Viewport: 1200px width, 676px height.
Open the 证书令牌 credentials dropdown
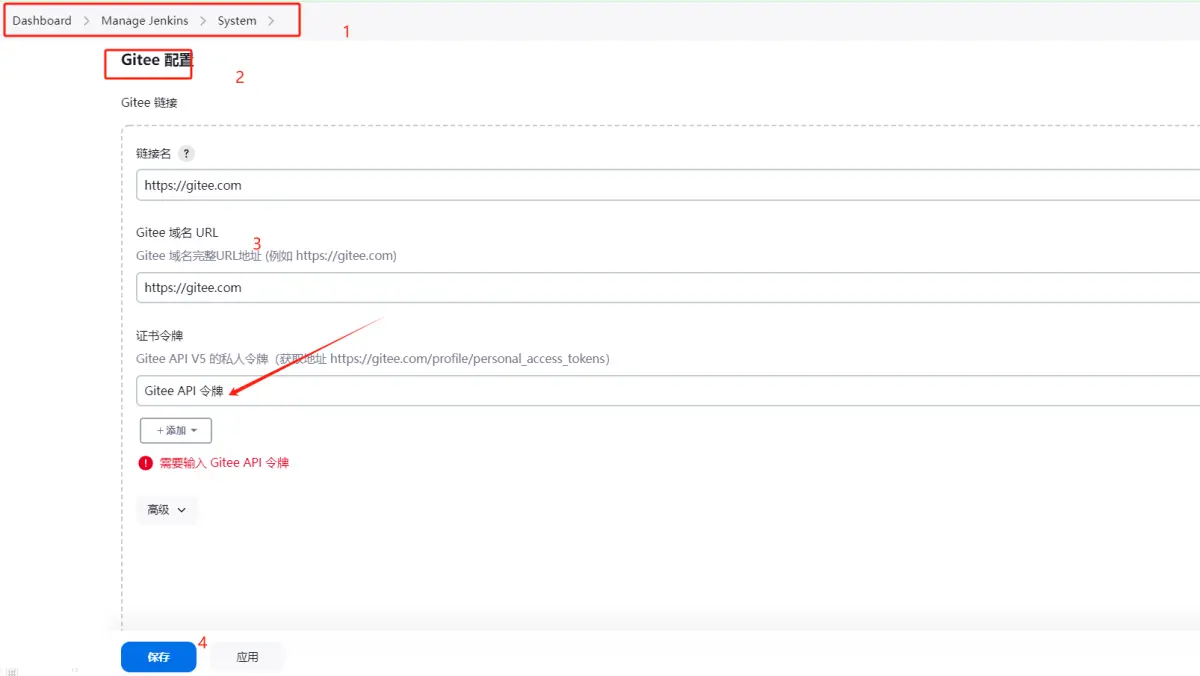pos(668,391)
